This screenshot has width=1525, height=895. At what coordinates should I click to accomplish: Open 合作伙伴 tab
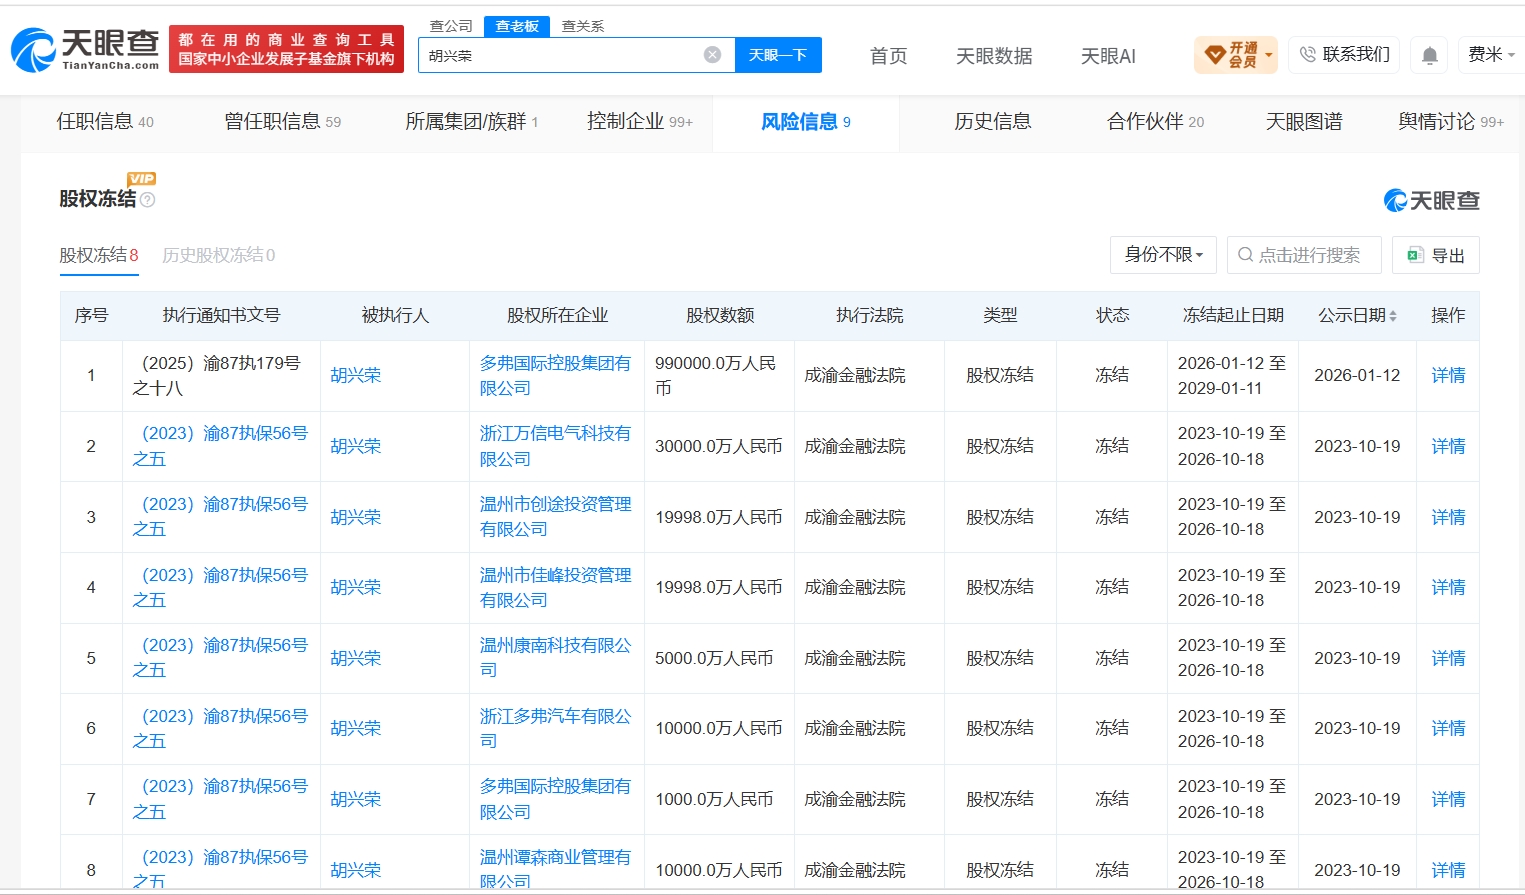[1156, 122]
